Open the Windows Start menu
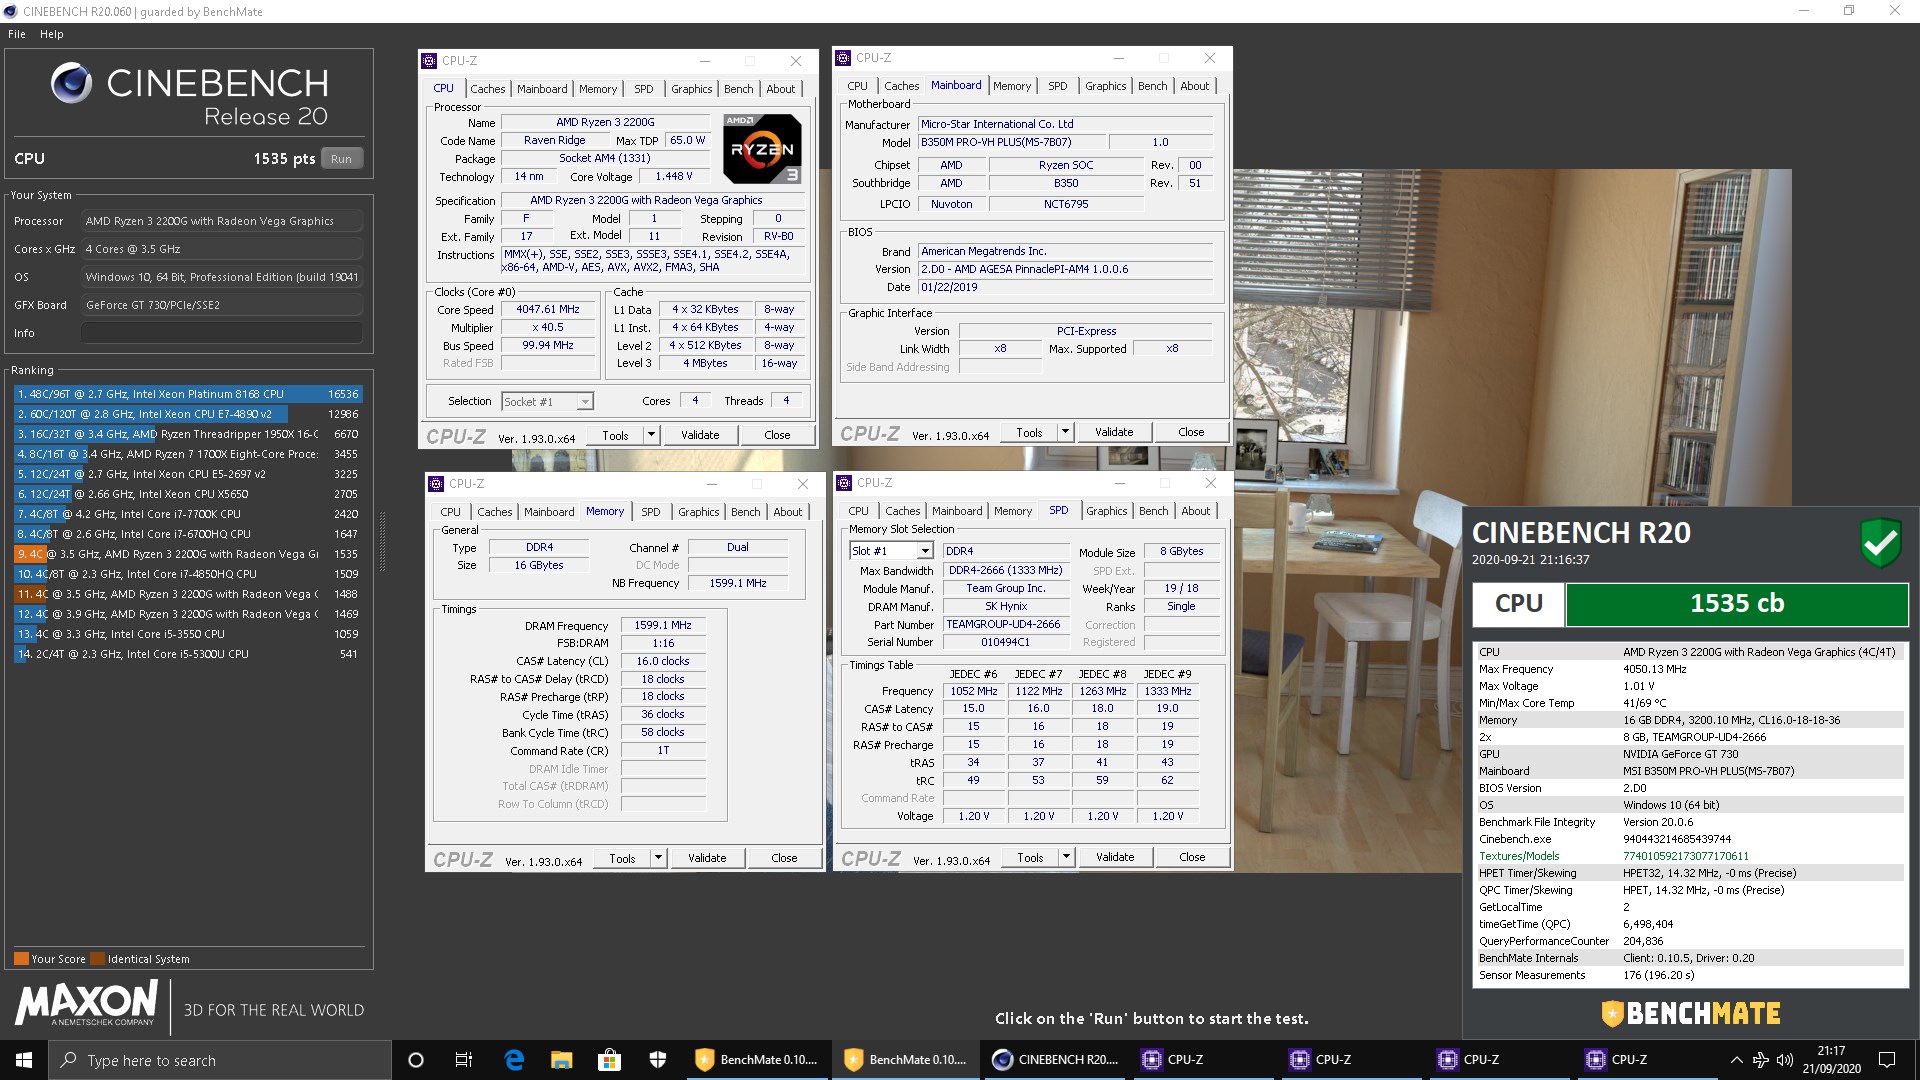The height and width of the screenshot is (1080, 1920). 24,1060
